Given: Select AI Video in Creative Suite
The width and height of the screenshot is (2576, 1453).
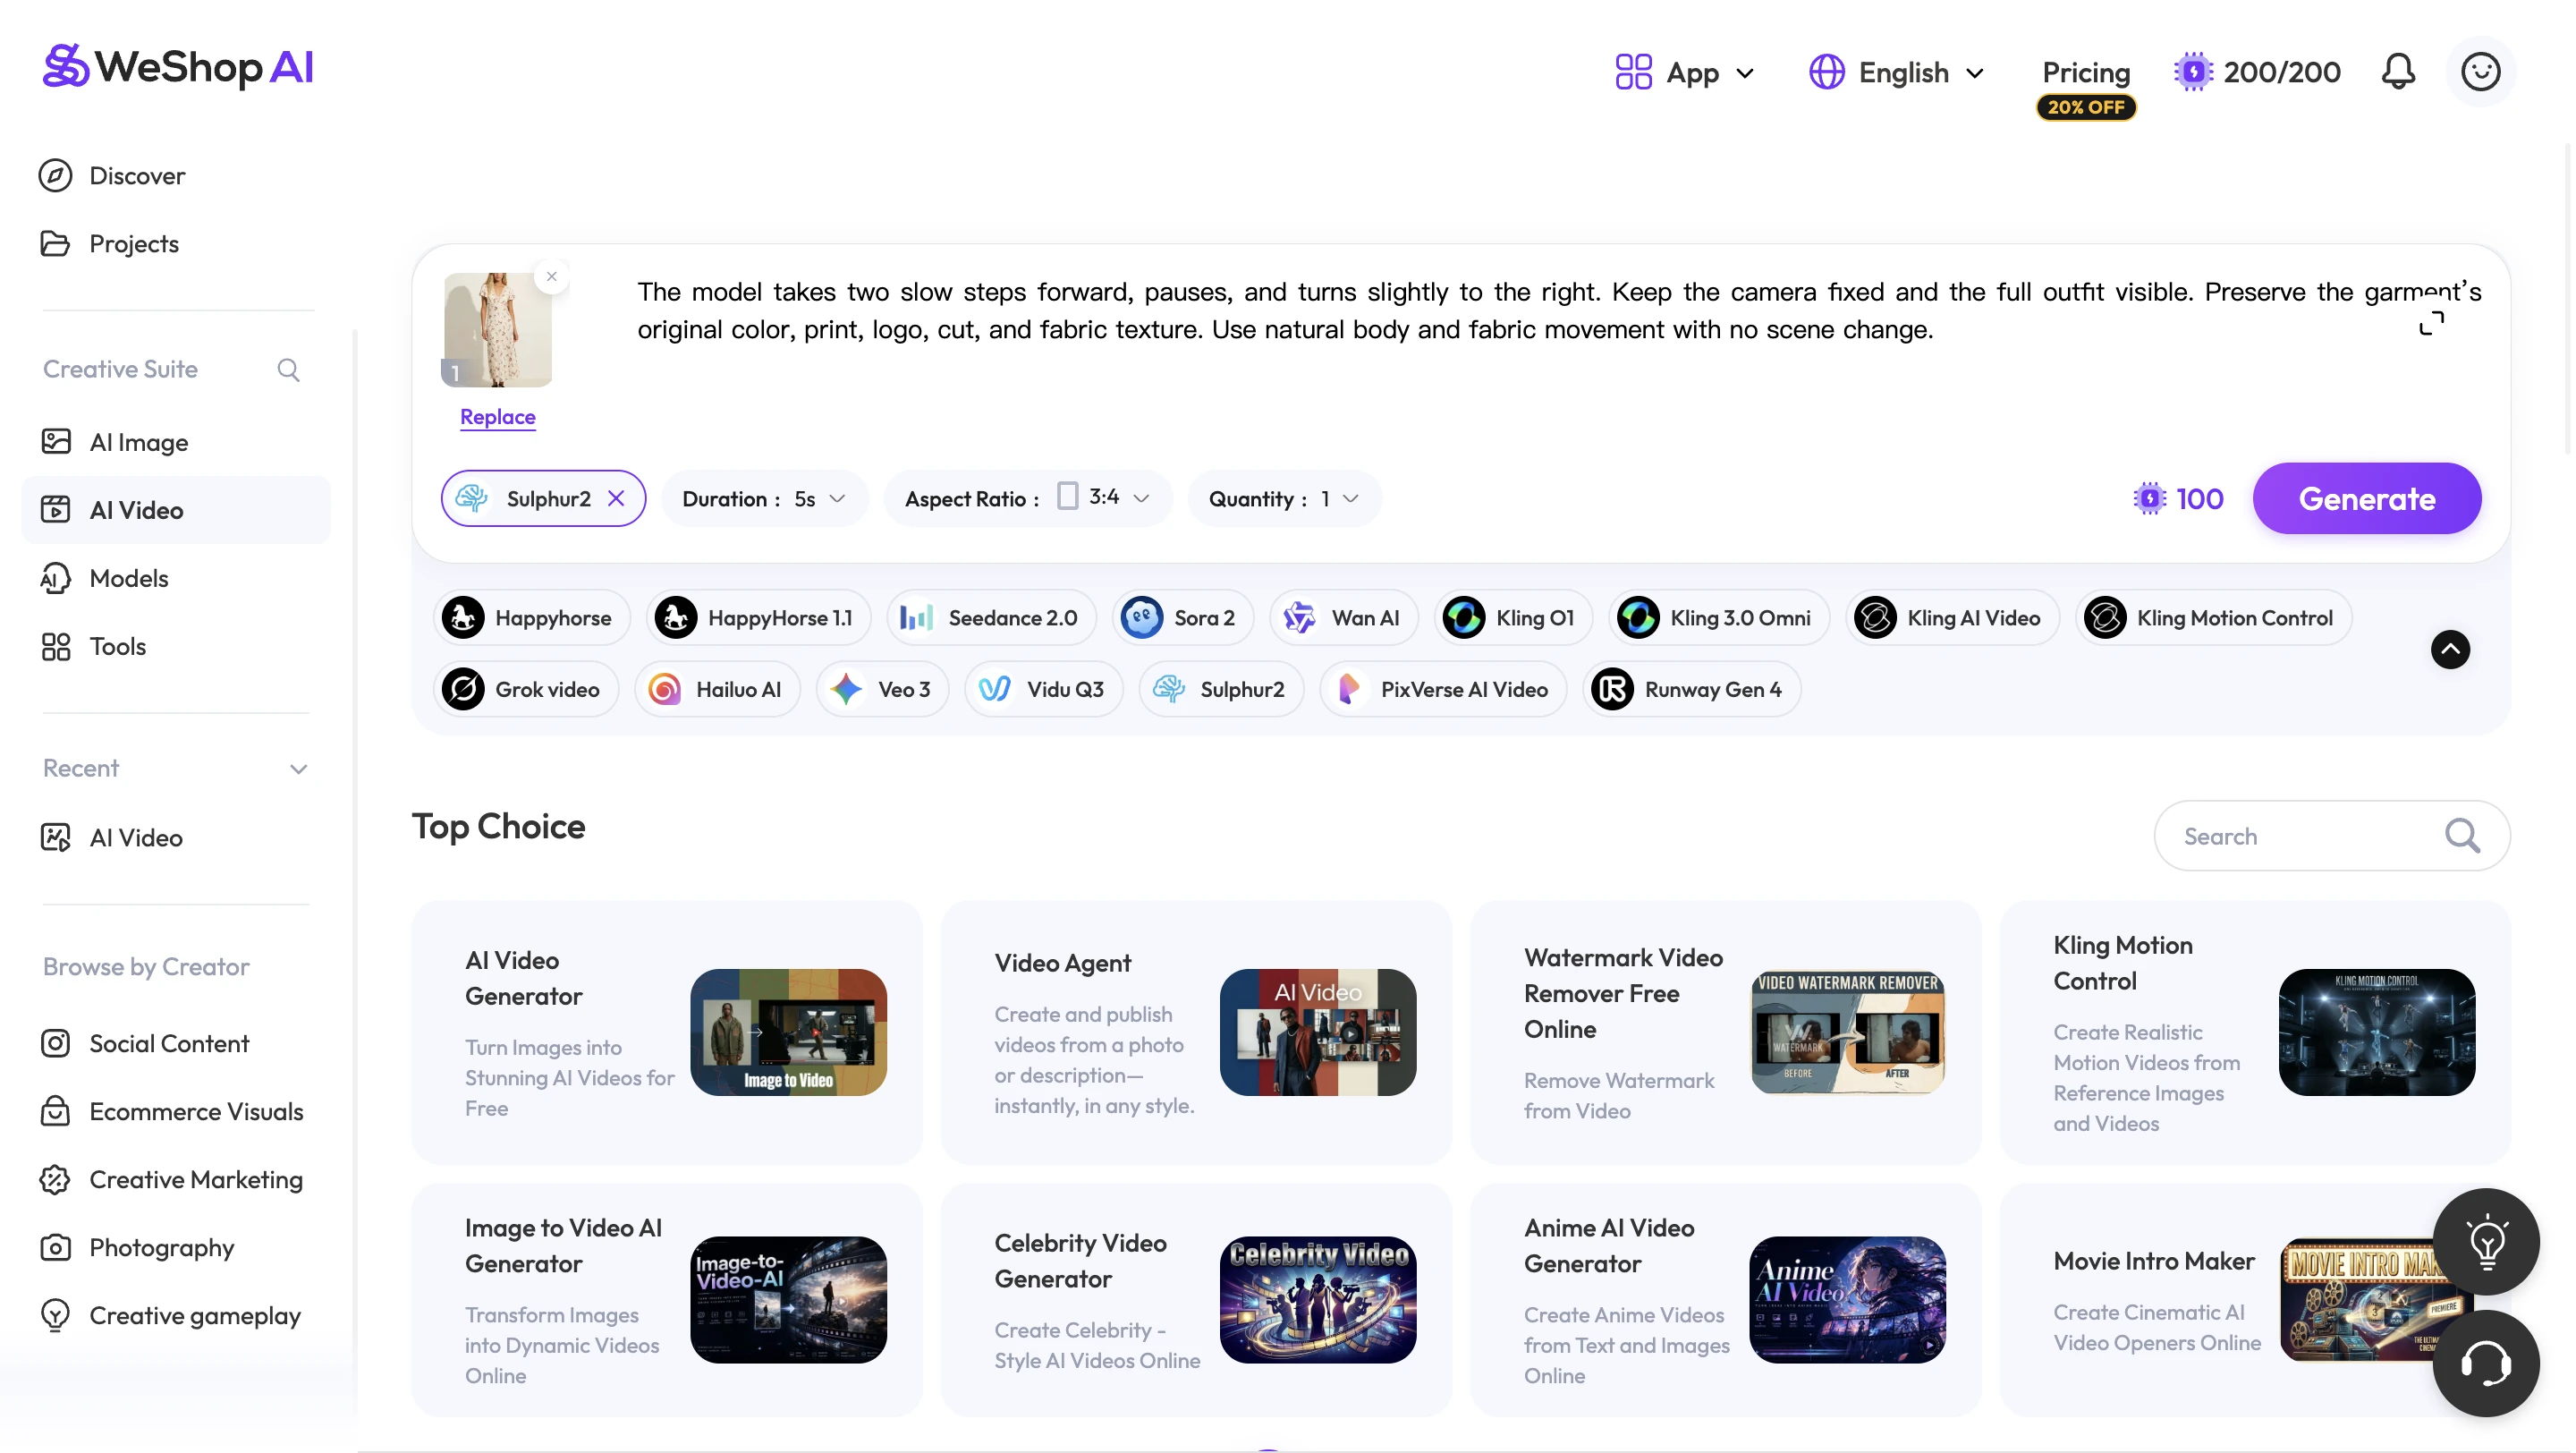Looking at the screenshot, I should point(176,510).
